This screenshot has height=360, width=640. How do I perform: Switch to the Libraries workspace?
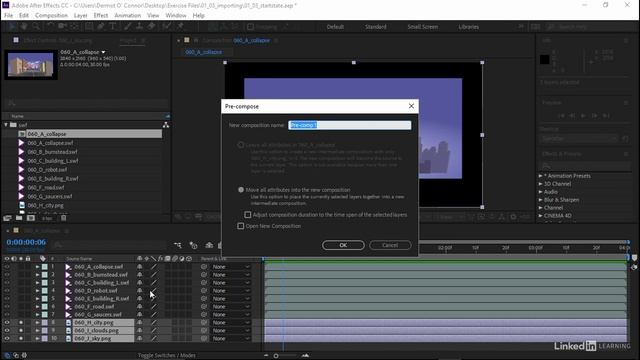(469, 27)
